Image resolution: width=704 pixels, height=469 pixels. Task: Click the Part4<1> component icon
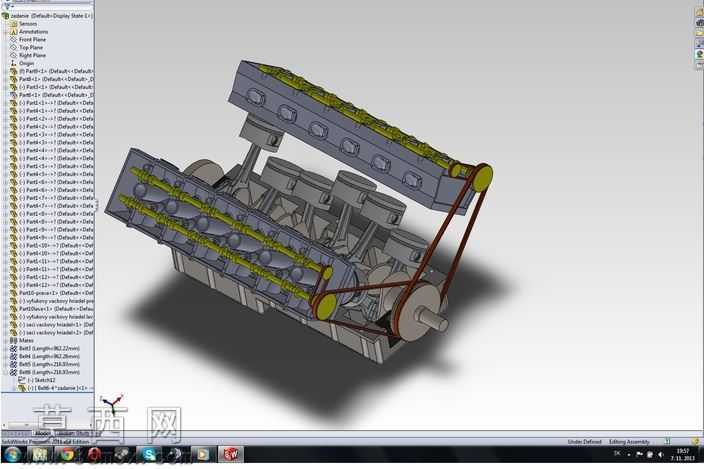tap(13, 111)
